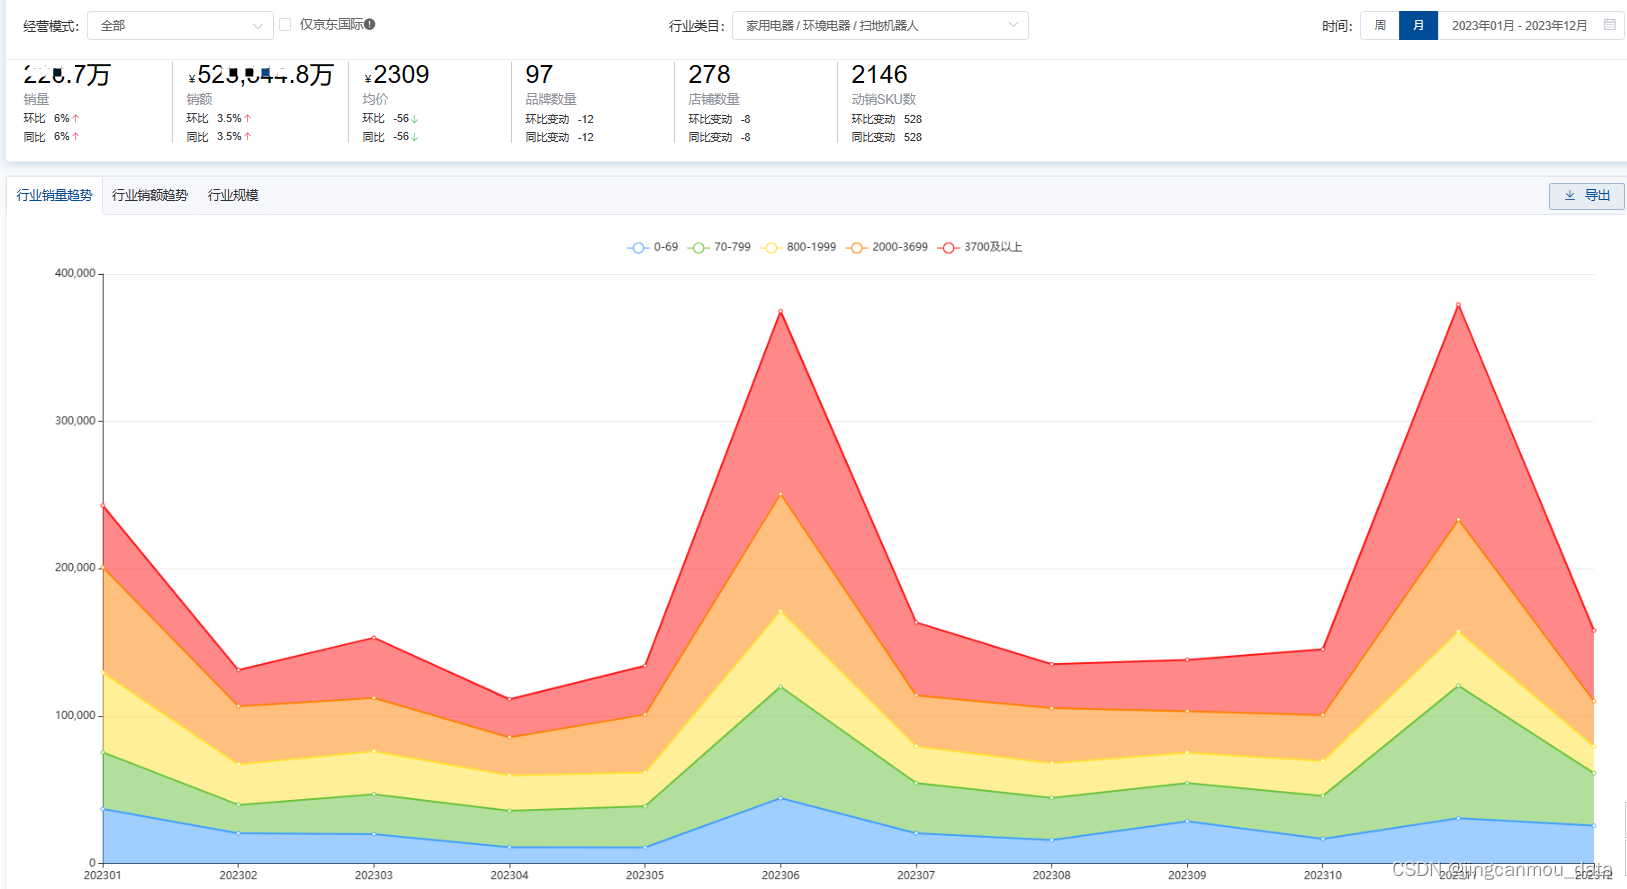Image resolution: width=1627 pixels, height=889 pixels.
Task: Click the 202301 x-axis label
Action: tap(103, 875)
